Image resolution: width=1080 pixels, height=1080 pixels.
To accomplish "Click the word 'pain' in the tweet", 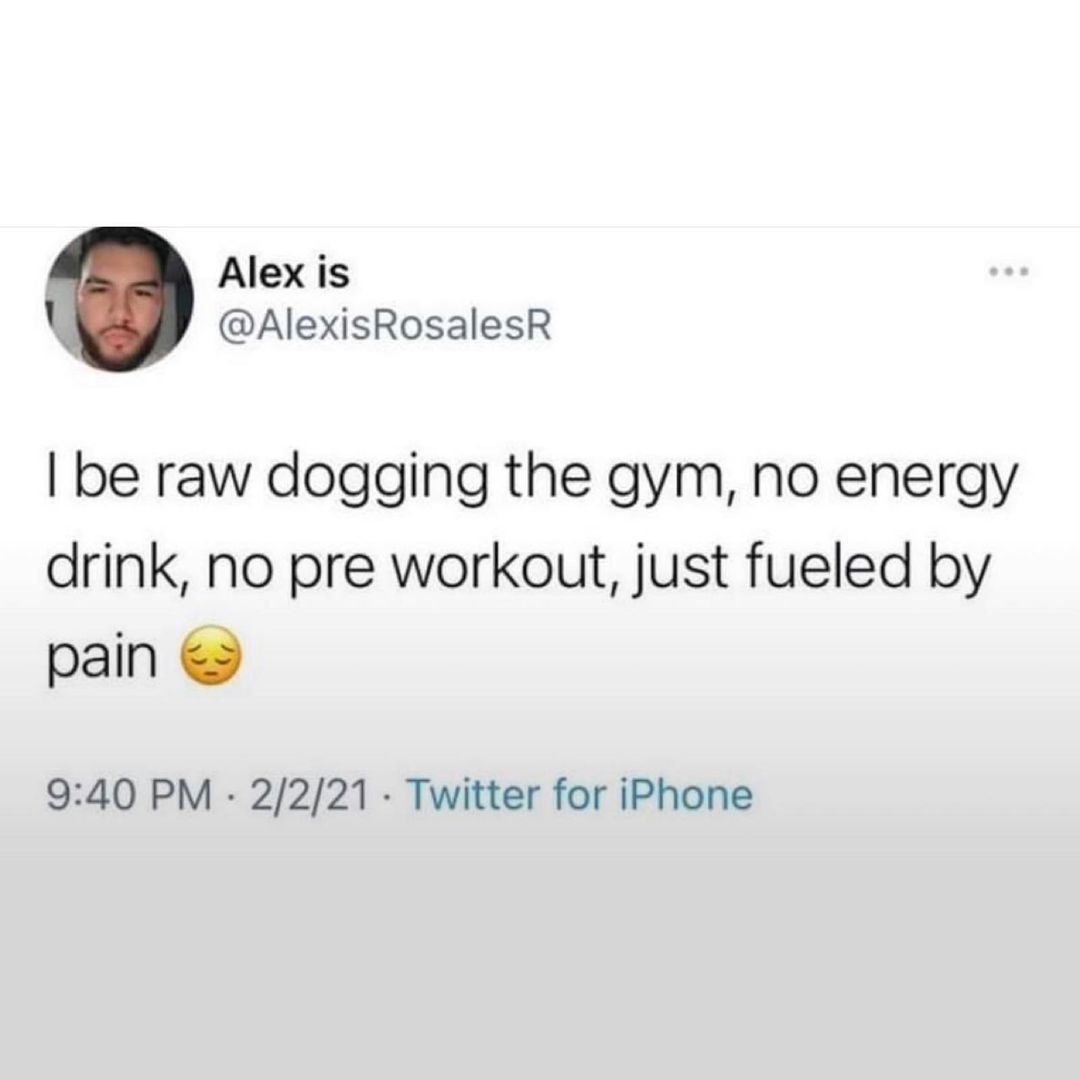I will (102, 660).
